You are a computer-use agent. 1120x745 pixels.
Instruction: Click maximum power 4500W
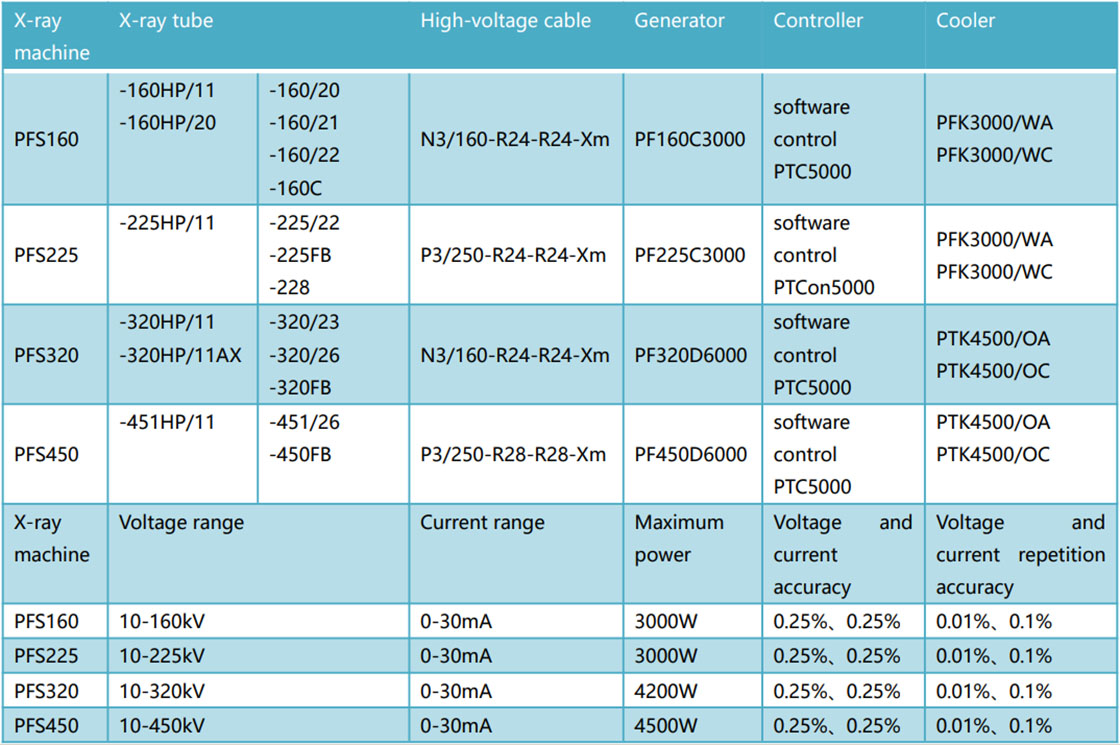click(x=666, y=726)
